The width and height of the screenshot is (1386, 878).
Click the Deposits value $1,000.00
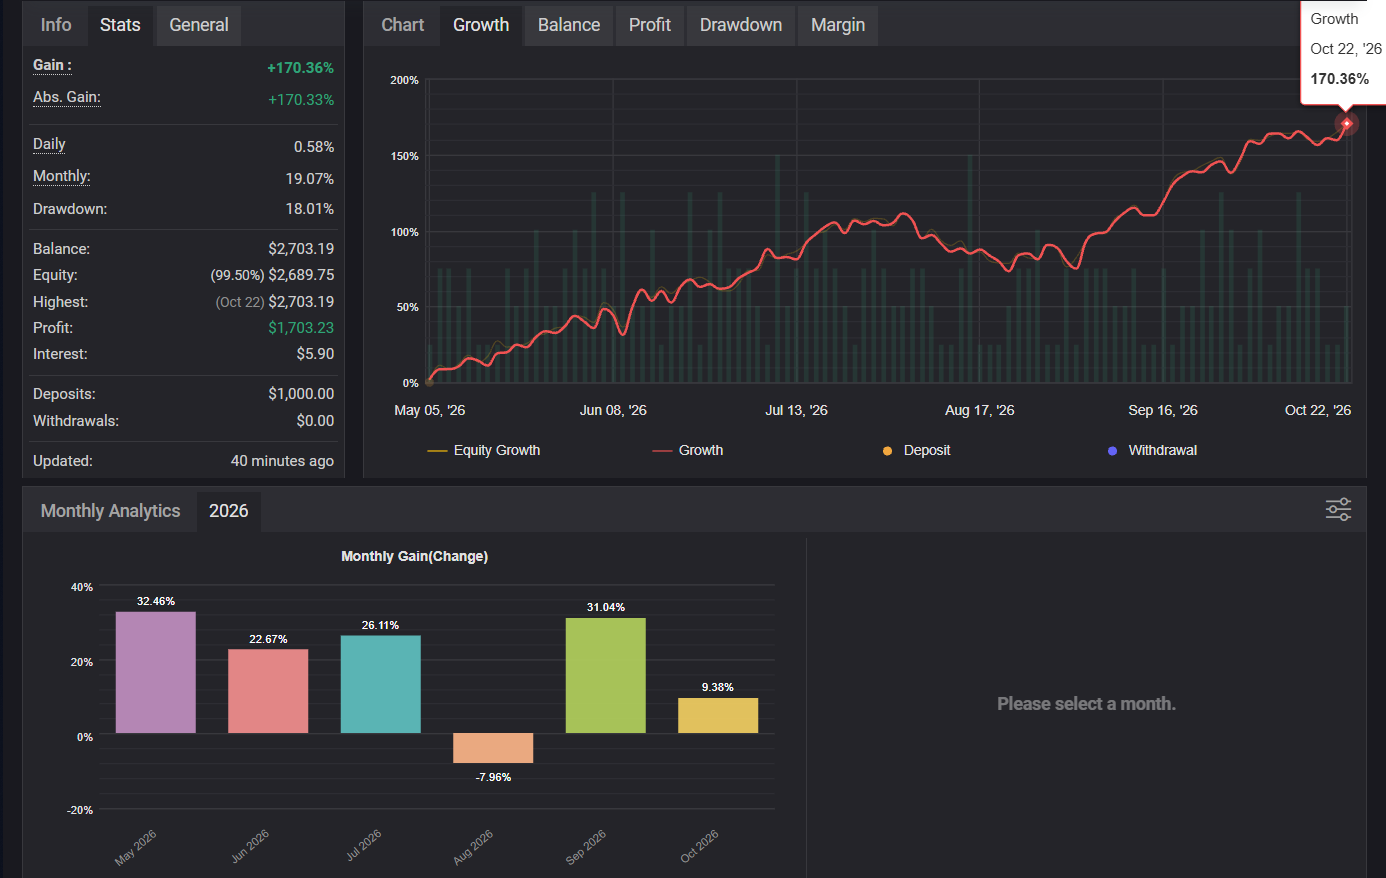301,394
